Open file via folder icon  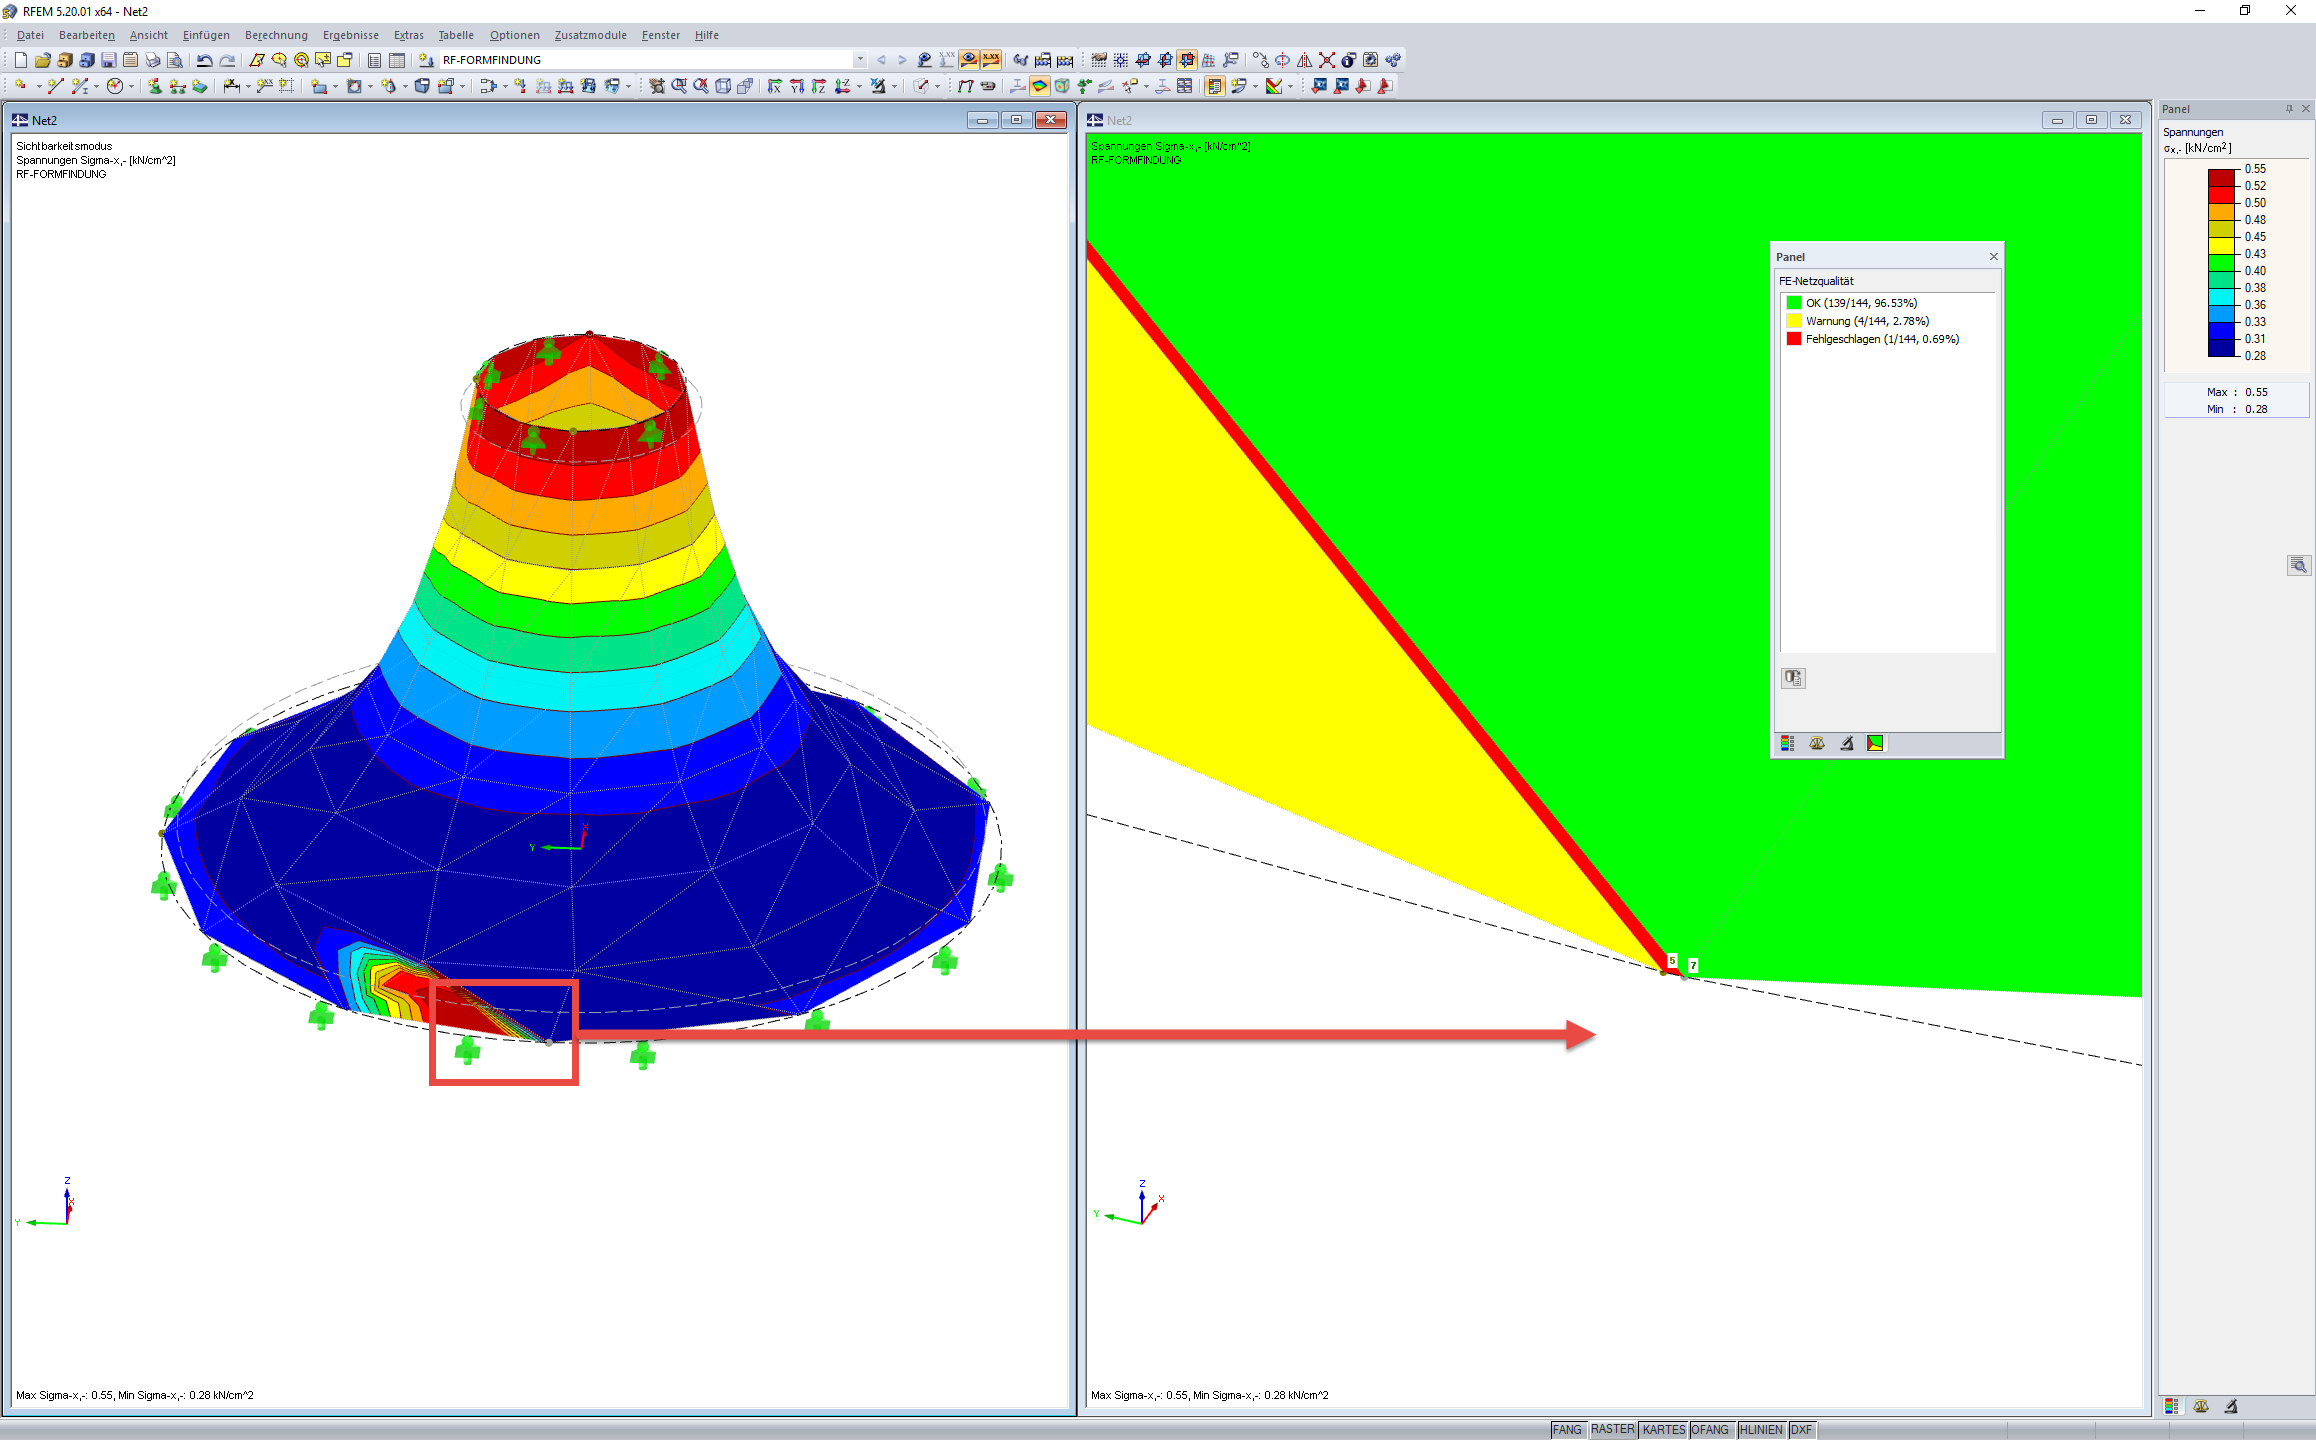pyautogui.click(x=42, y=60)
